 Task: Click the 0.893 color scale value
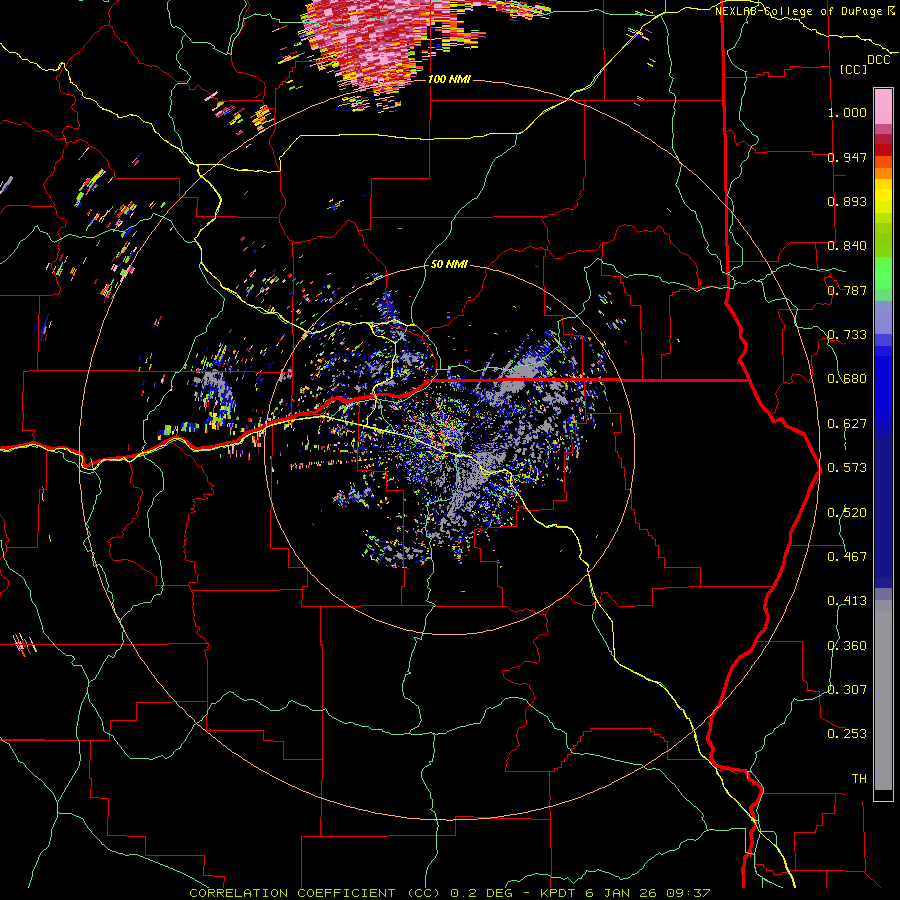(x=847, y=201)
